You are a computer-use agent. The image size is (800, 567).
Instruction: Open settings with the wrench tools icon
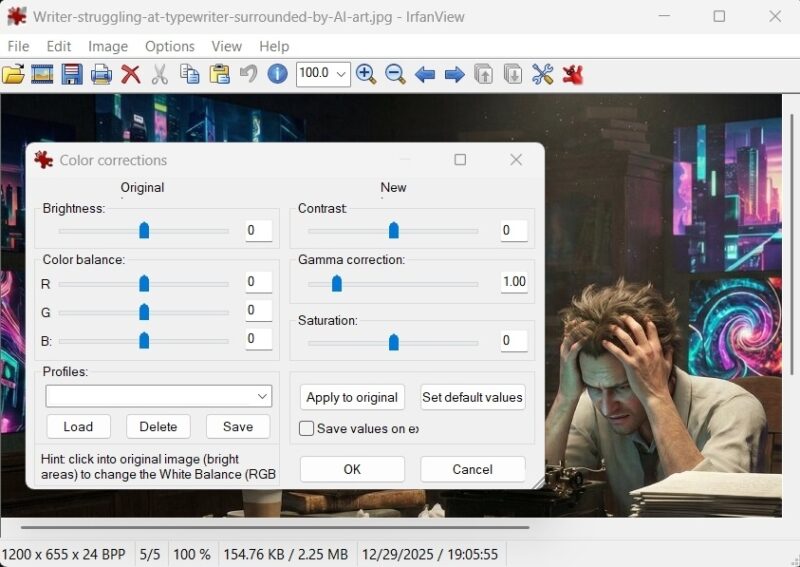pos(542,75)
